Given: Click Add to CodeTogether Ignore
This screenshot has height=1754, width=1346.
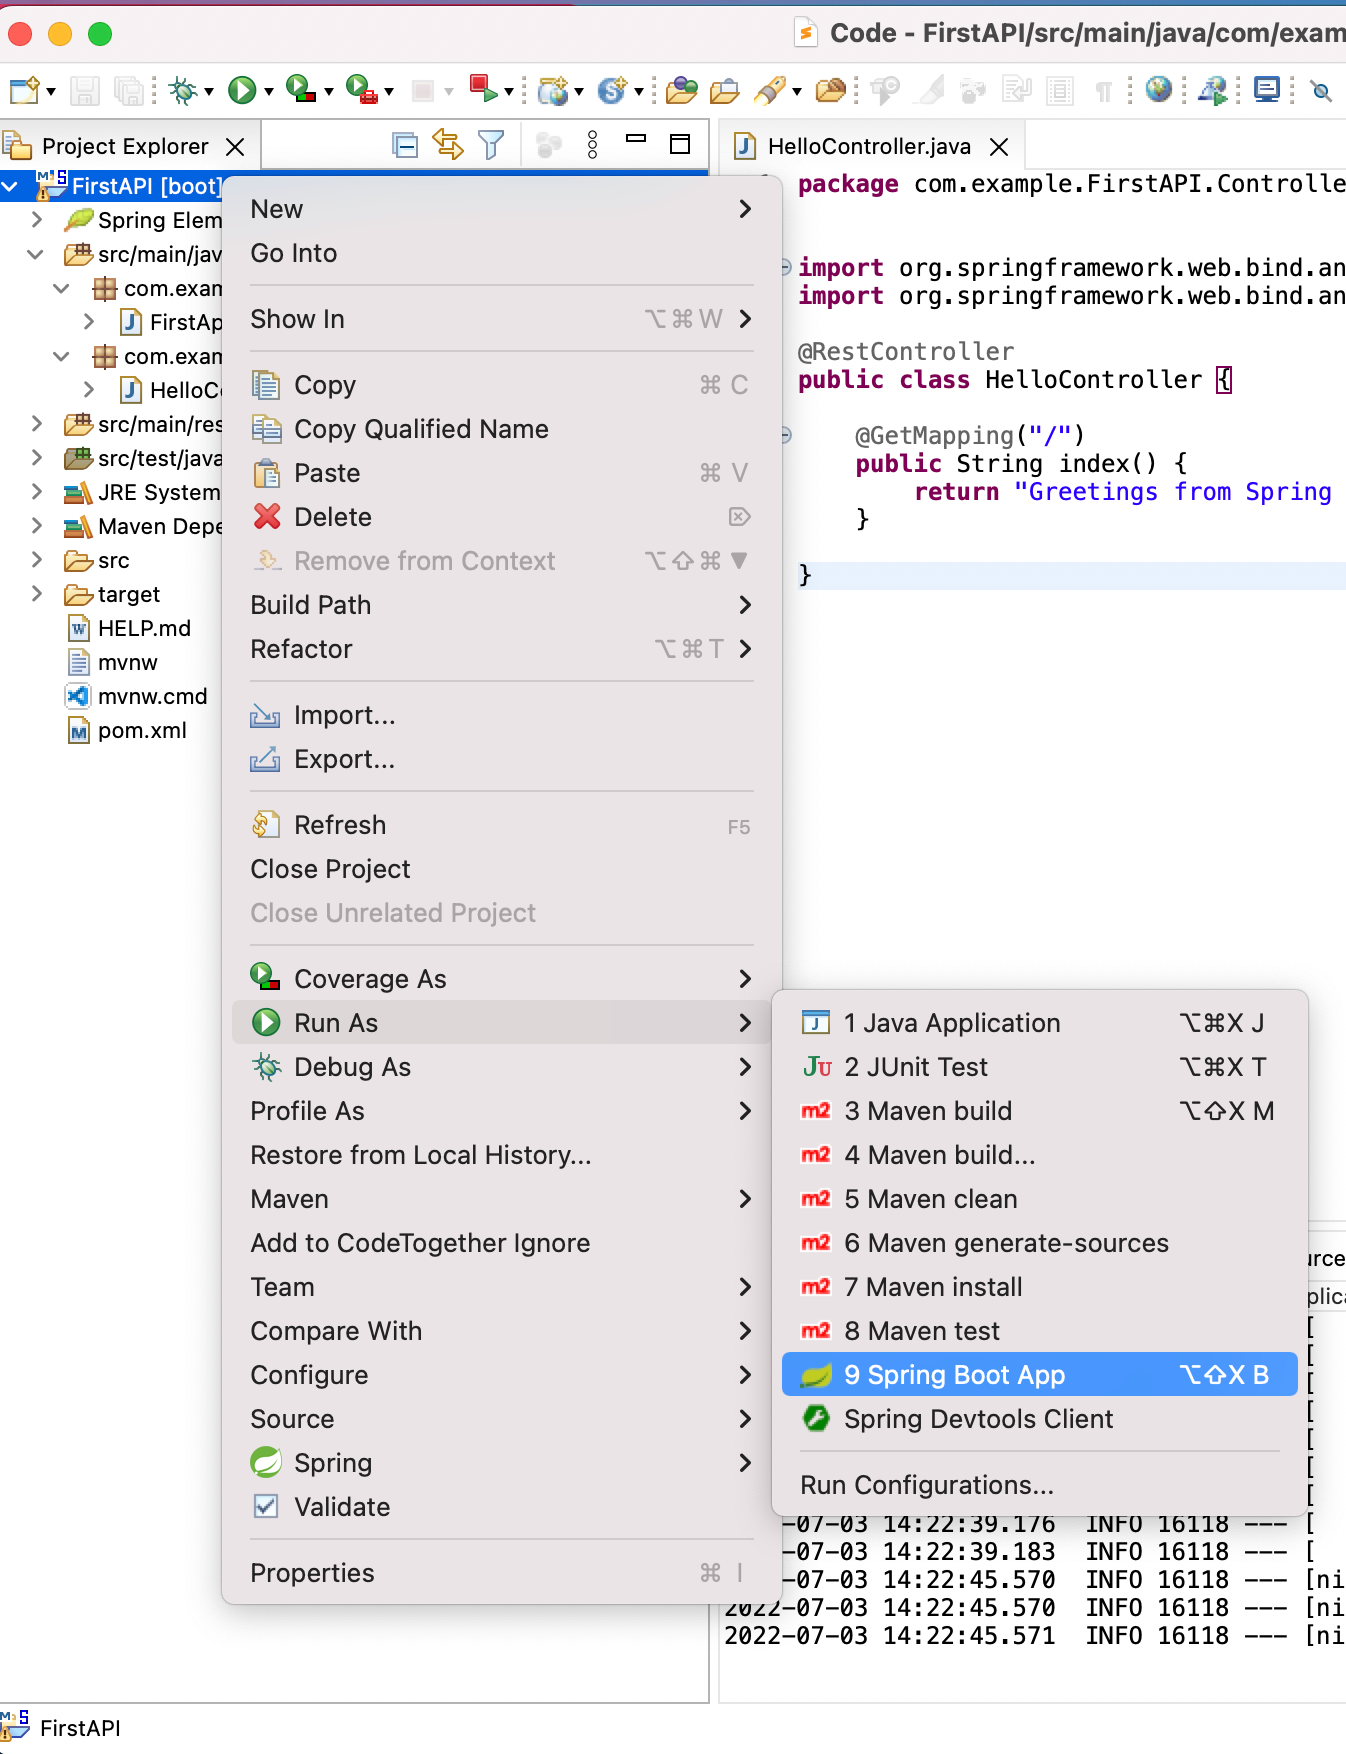Looking at the screenshot, I should tap(501, 1243).
